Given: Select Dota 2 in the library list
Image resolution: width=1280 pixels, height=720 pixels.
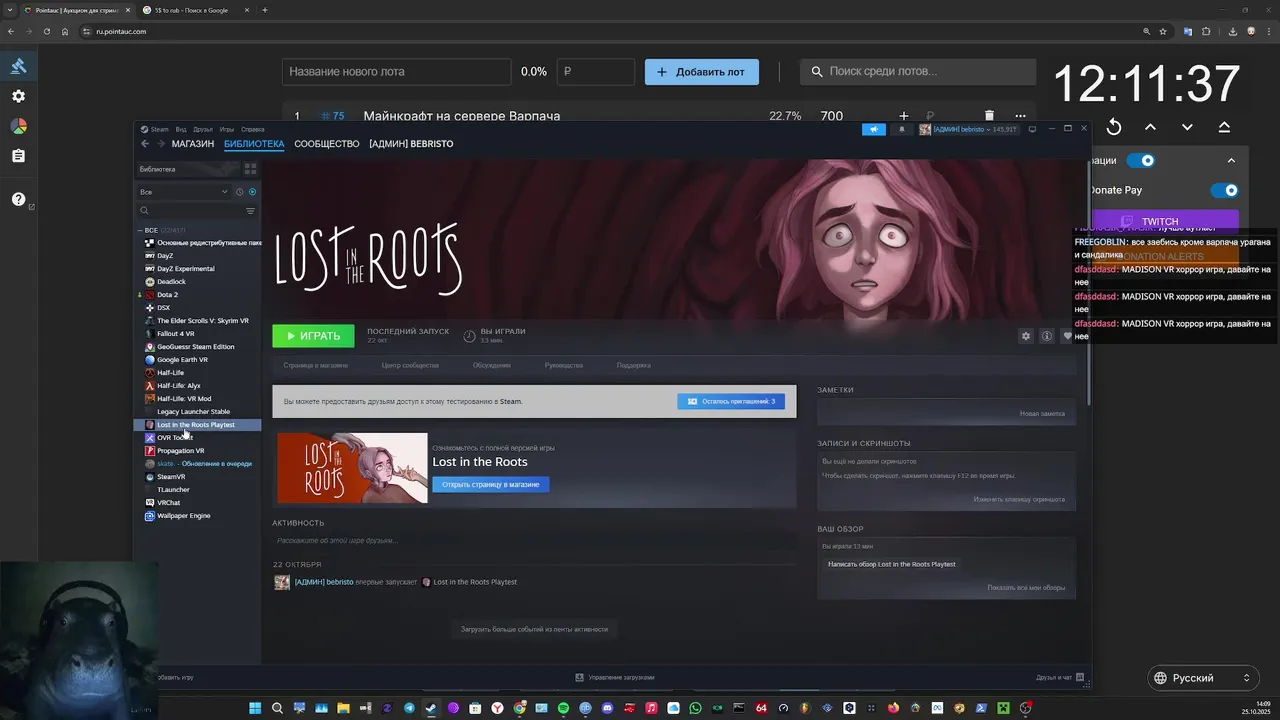Looking at the screenshot, I should pos(167,295).
